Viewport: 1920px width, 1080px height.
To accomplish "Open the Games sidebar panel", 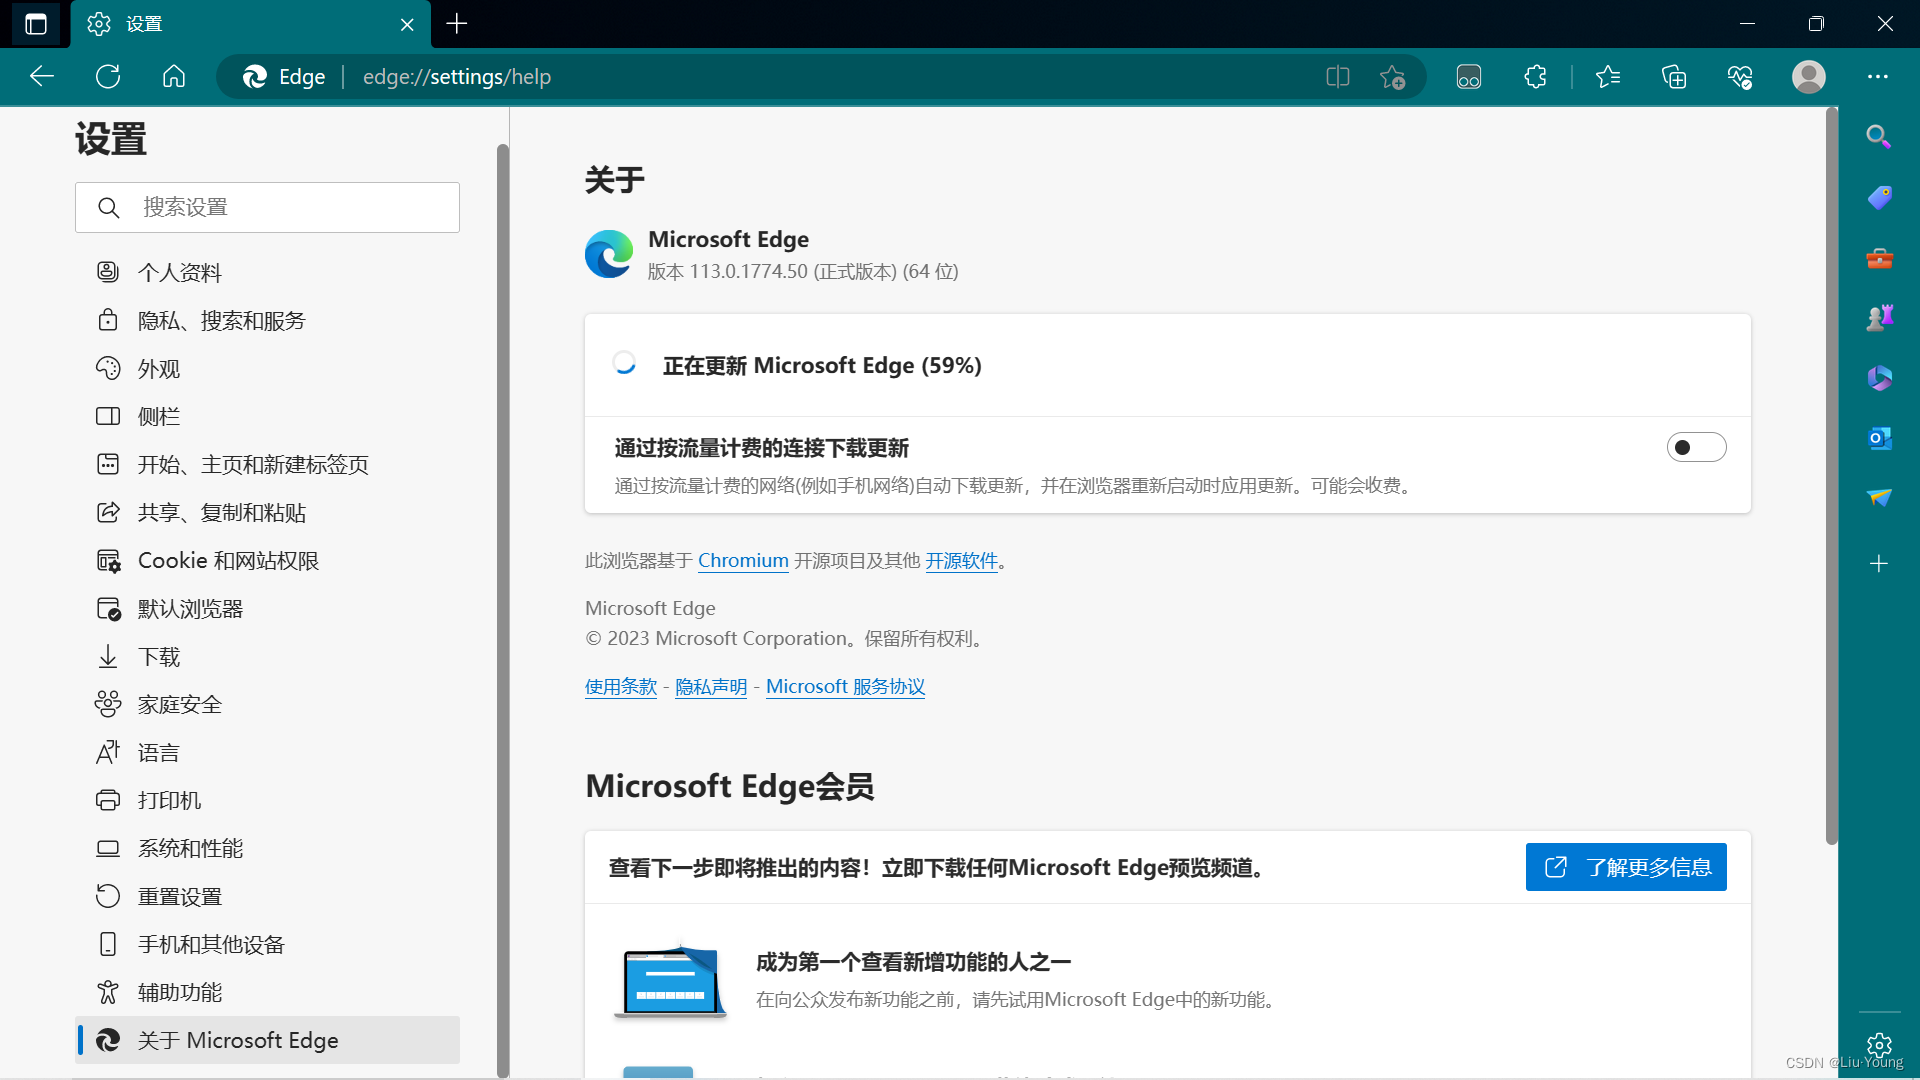I will coord(1880,317).
